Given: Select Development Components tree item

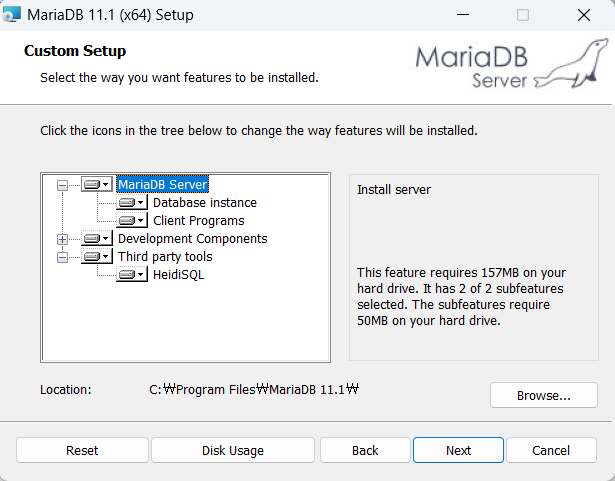Looking at the screenshot, I should pos(193,239).
